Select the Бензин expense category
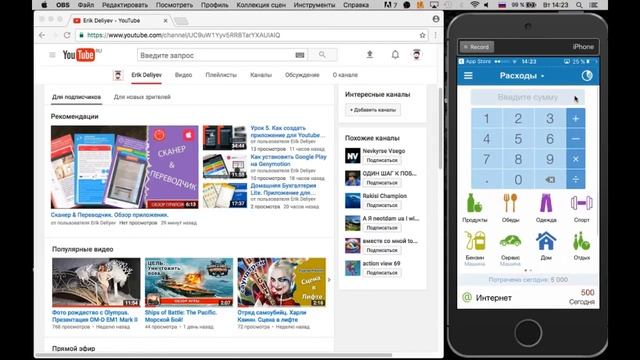 click(x=475, y=248)
